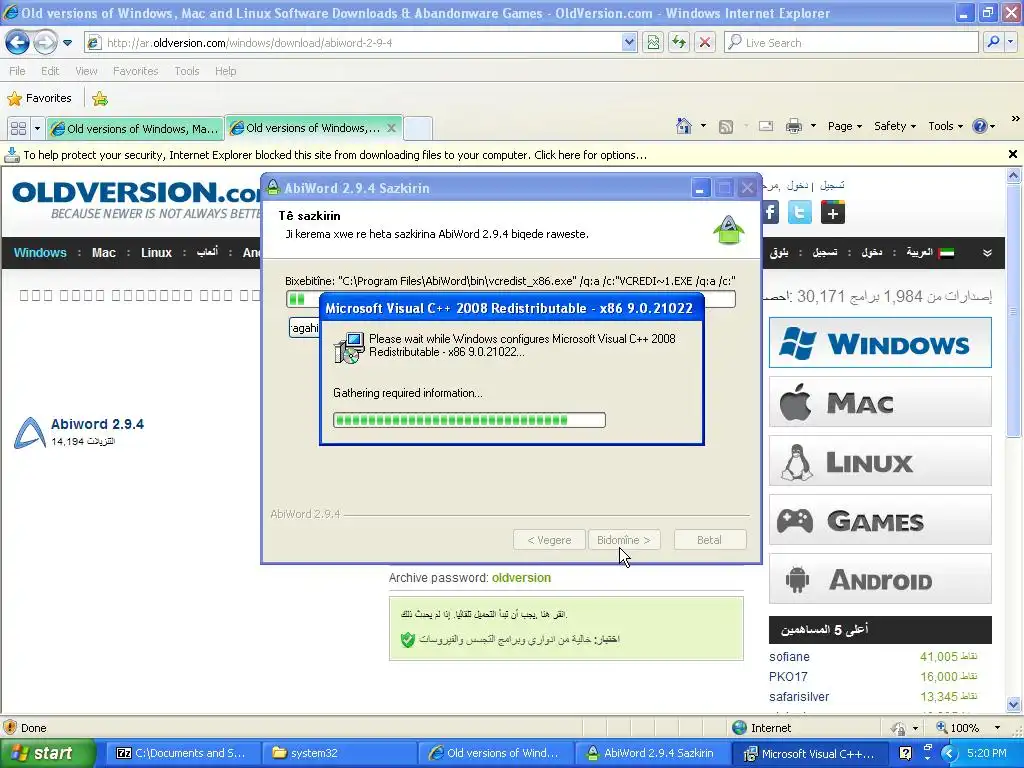Image resolution: width=1024 pixels, height=768 pixels.
Task: Switch to first Old versions of Windows tab
Action: (x=135, y=129)
